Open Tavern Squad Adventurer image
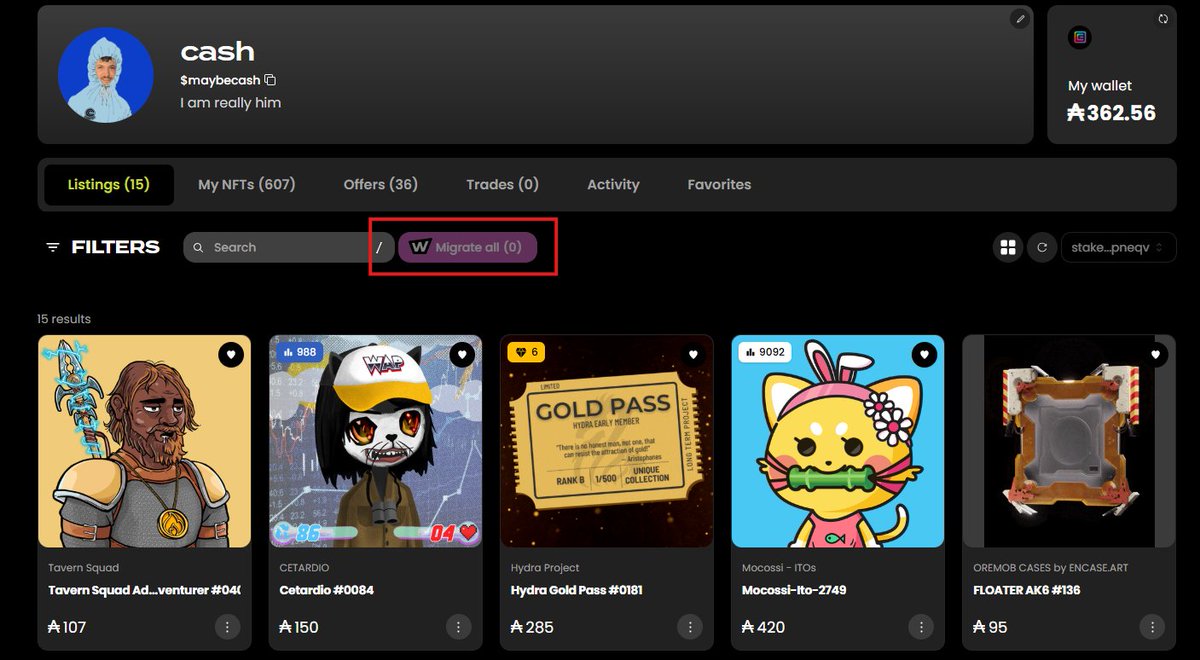This screenshot has width=1200, height=660. [144, 441]
